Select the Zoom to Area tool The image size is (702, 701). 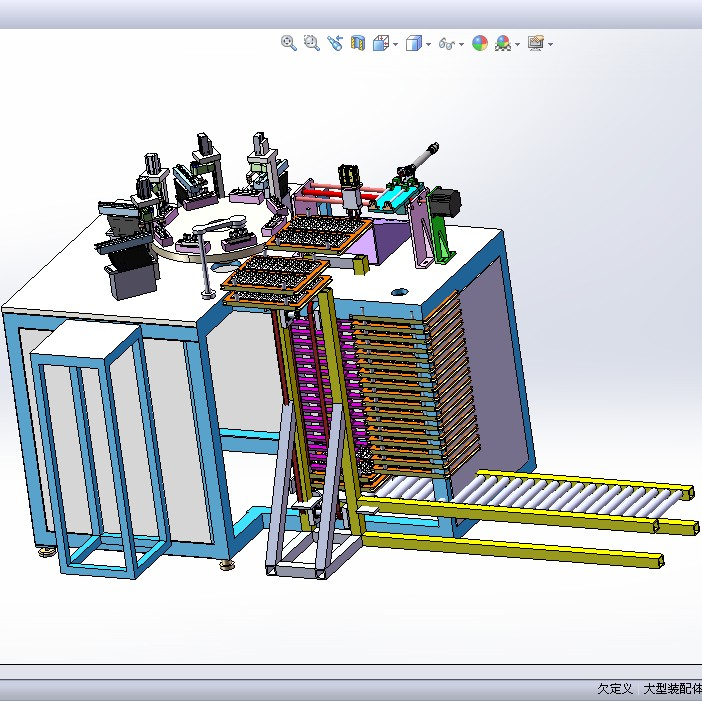pyautogui.click(x=311, y=43)
